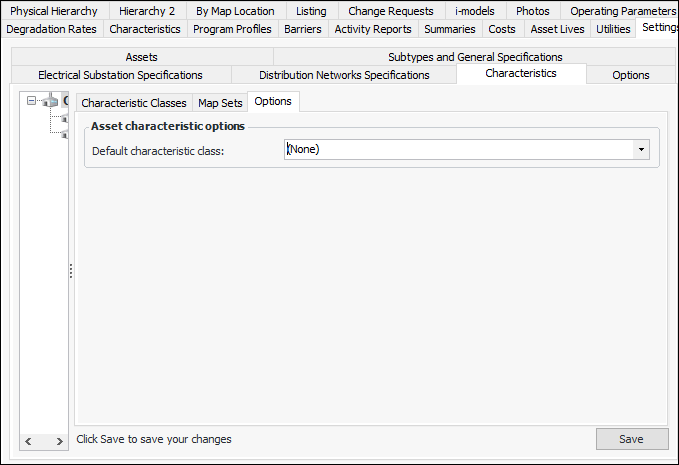The height and width of the screenshot is (465, 679).
Task: Switch to Characteristic Classes sub-tab
Action: (x=134, y=103)
